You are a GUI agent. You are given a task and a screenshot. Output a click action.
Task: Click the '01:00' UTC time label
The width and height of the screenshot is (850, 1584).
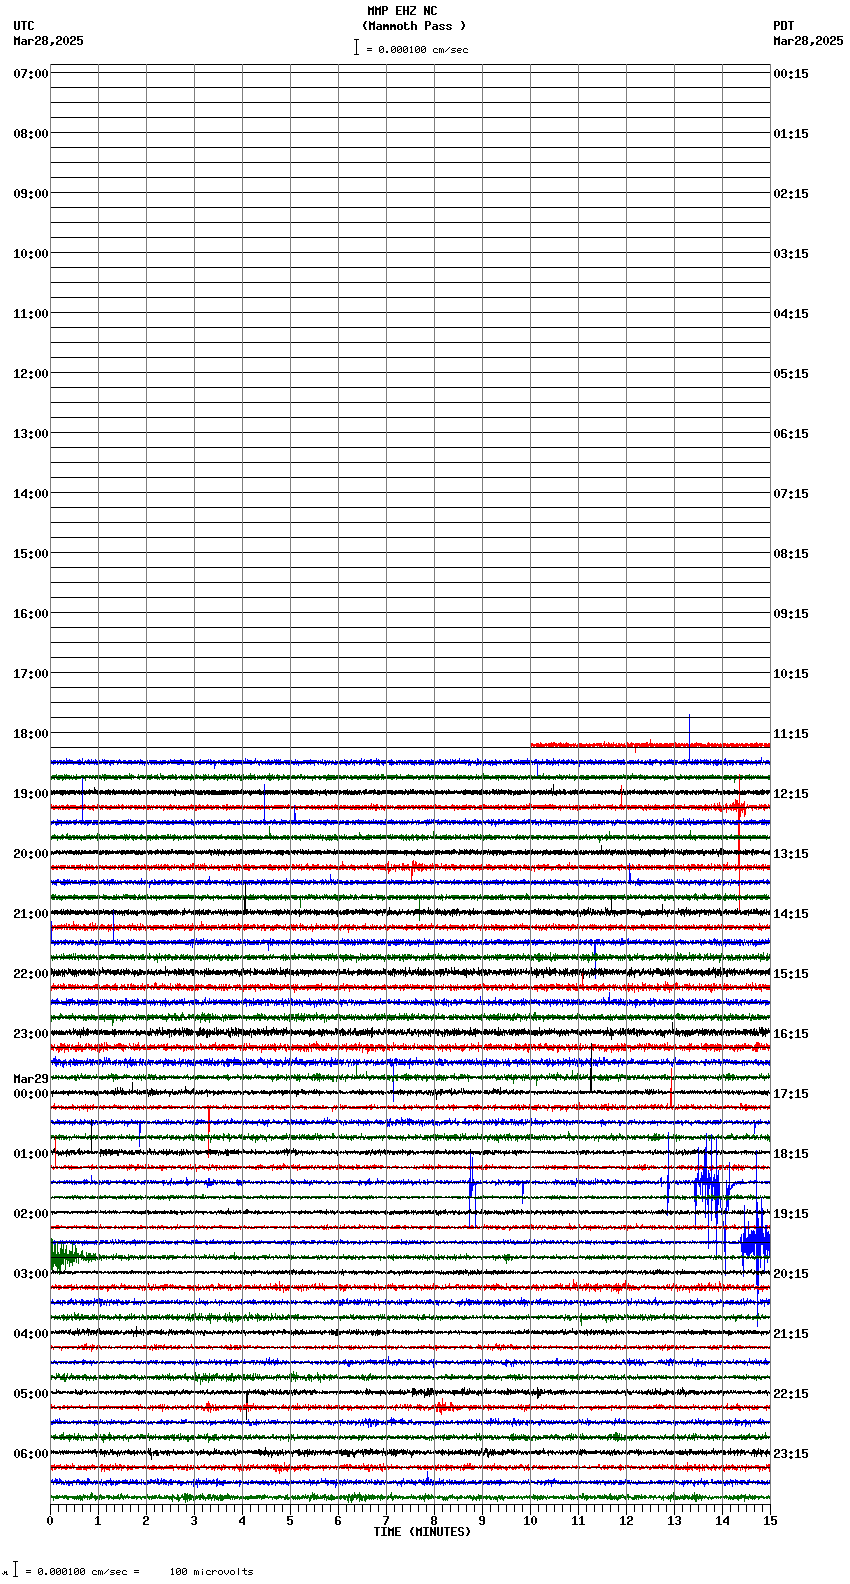pos(31,1154)
